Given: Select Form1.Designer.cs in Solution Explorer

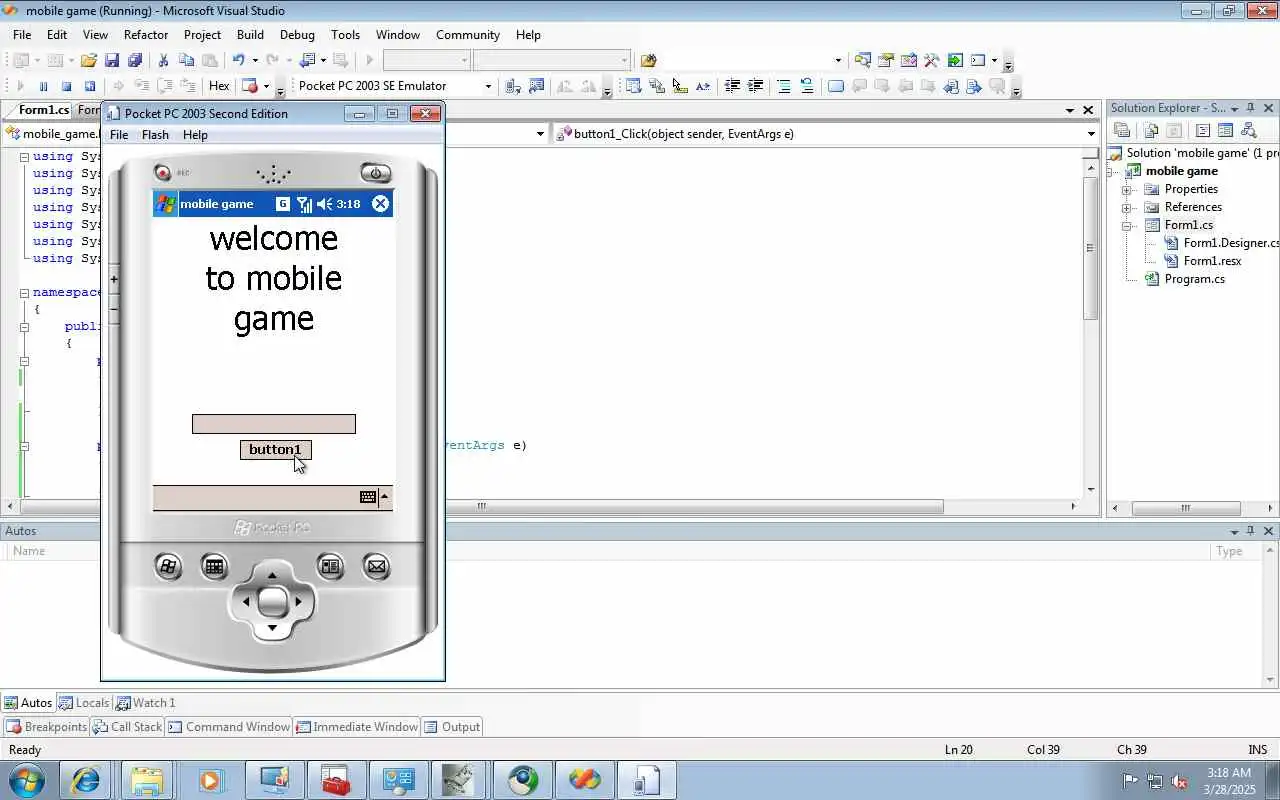Looking at the screenshot, I should pos(1231,243).
